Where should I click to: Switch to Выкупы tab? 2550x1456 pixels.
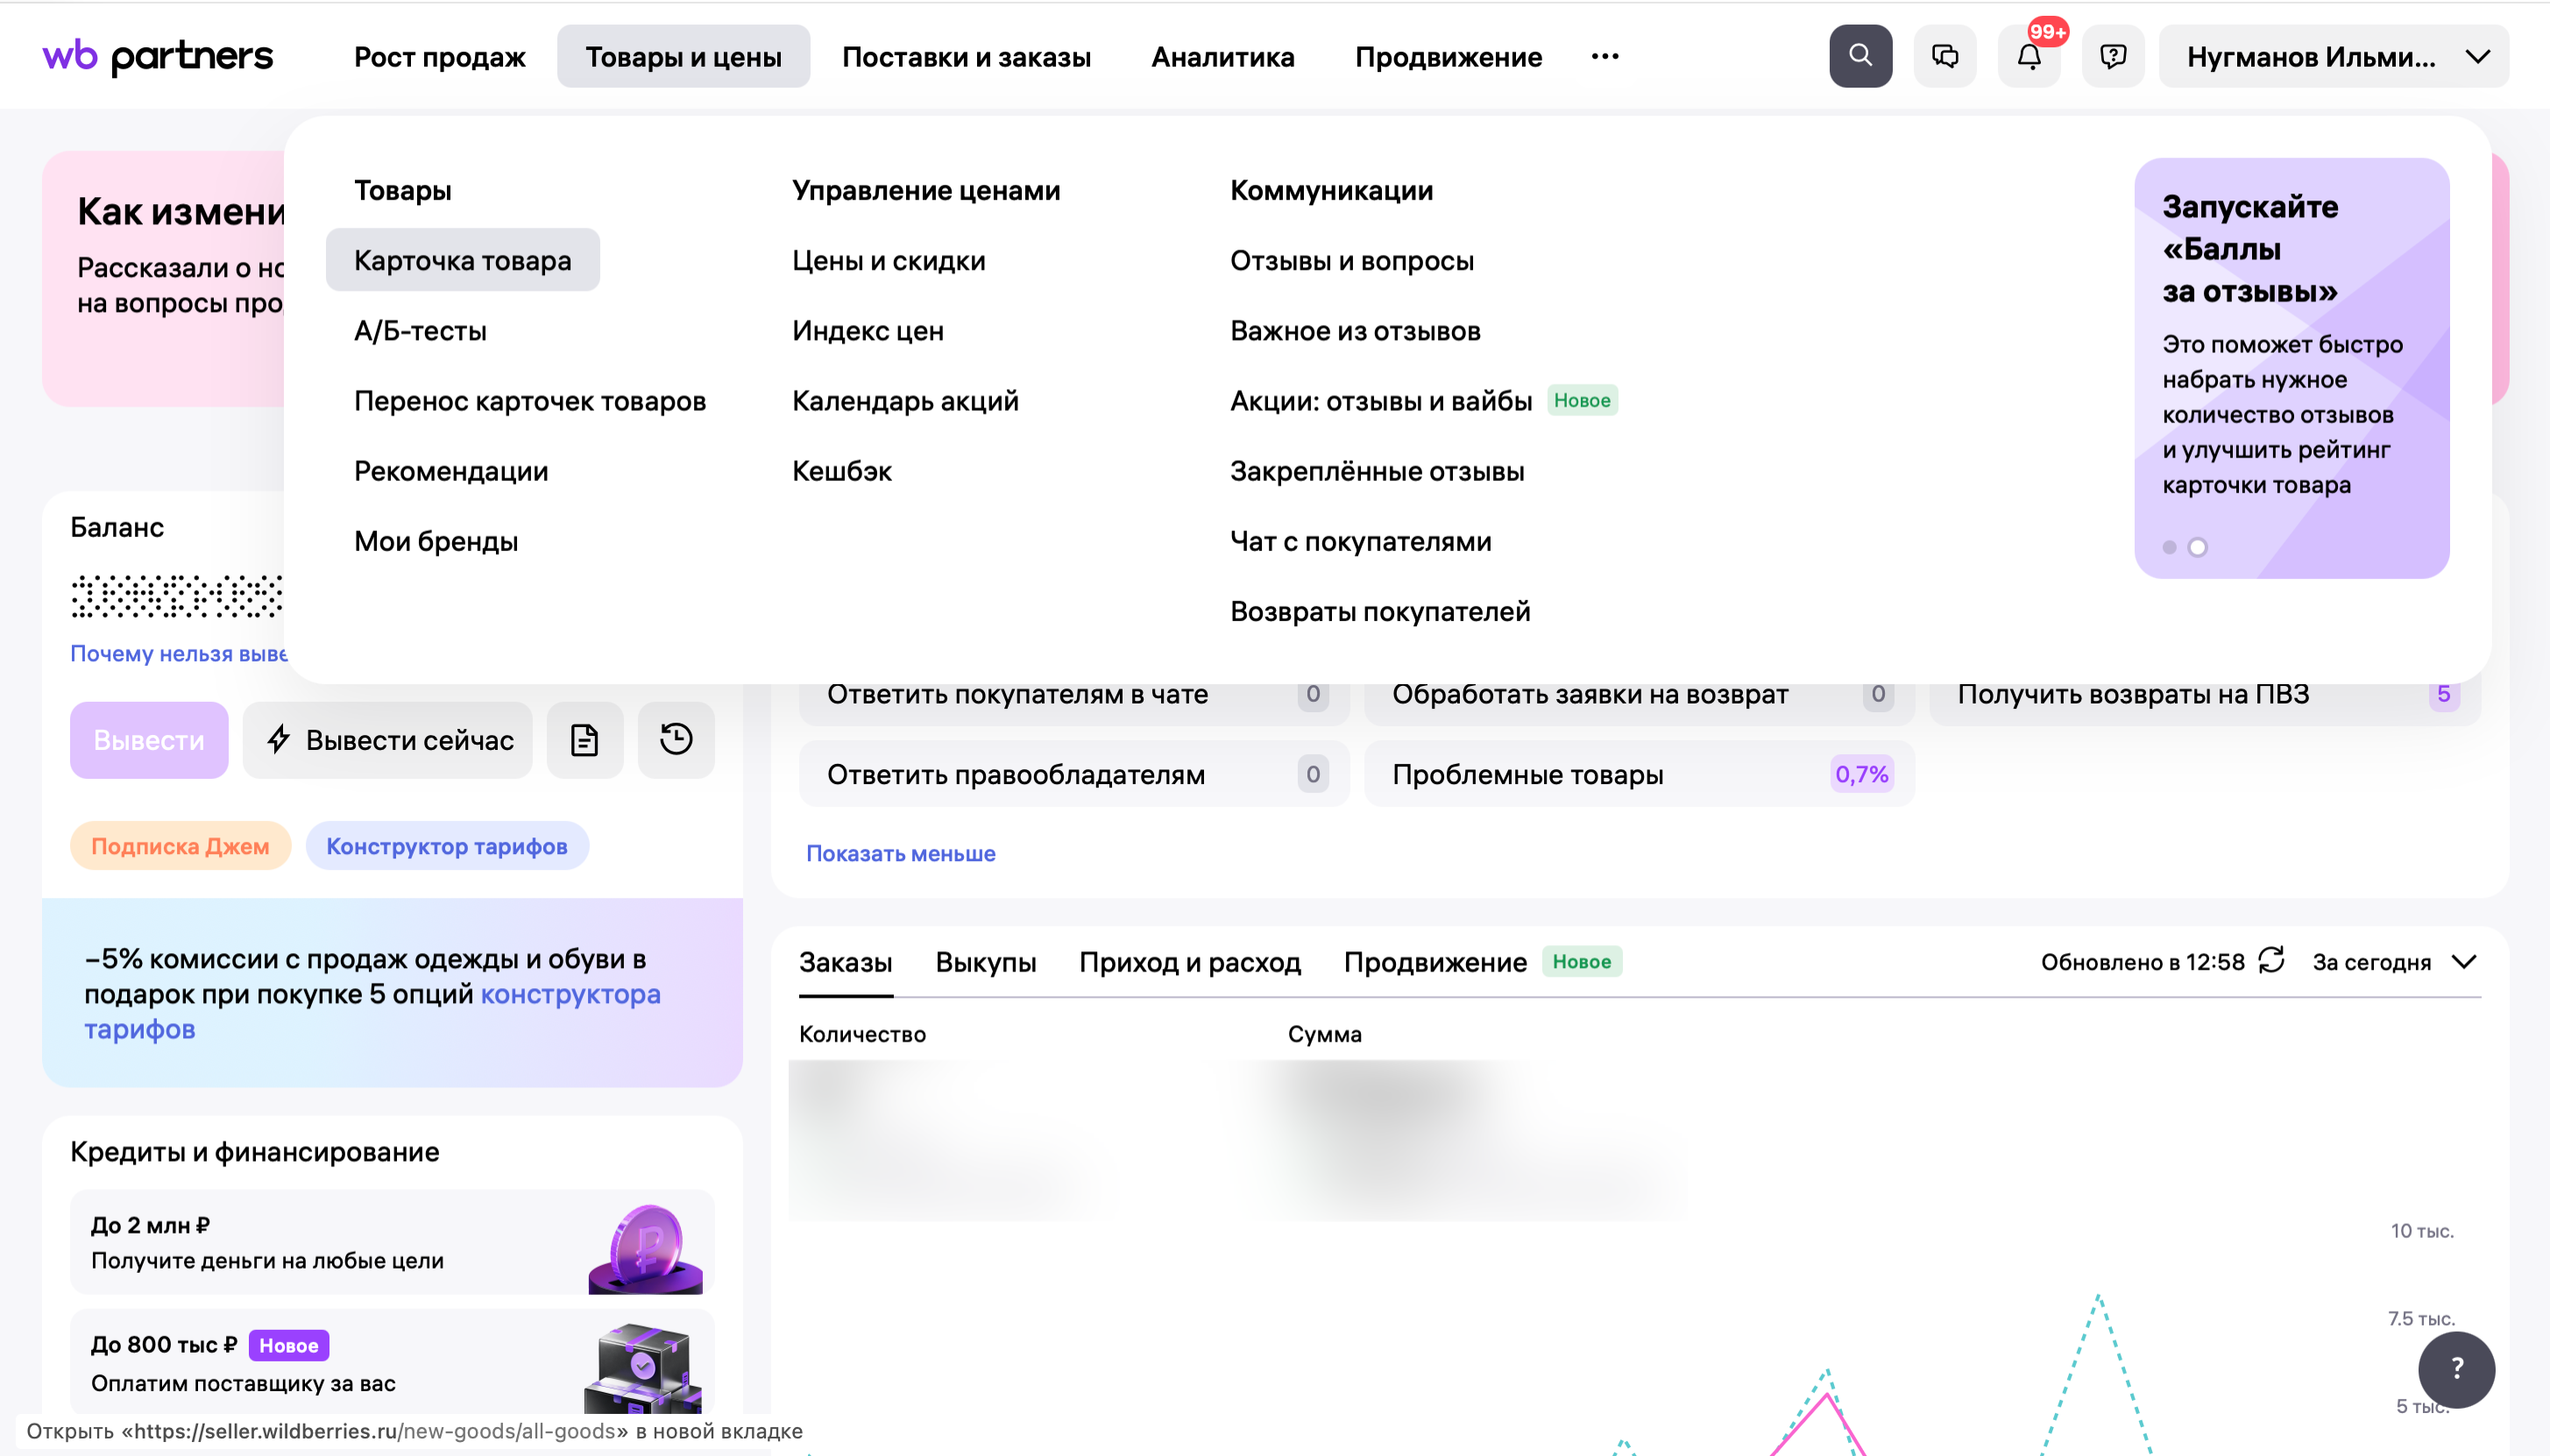pyautogui.click(x=985, y=961)
